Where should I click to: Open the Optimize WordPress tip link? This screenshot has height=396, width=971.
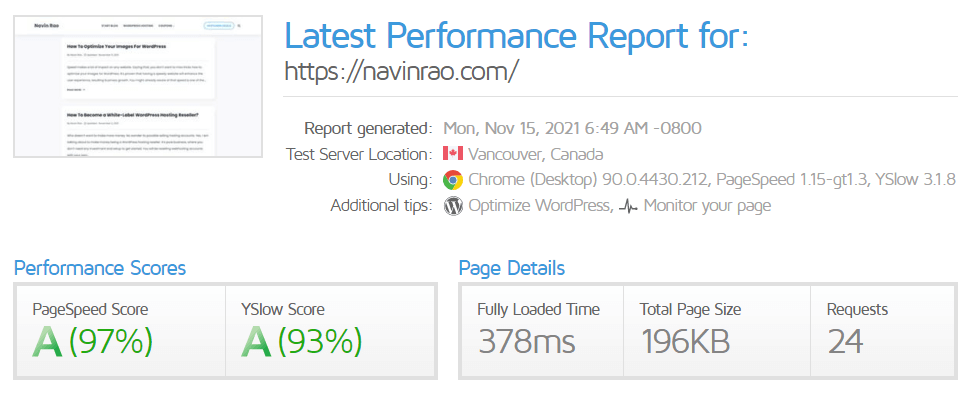[539, 205]
